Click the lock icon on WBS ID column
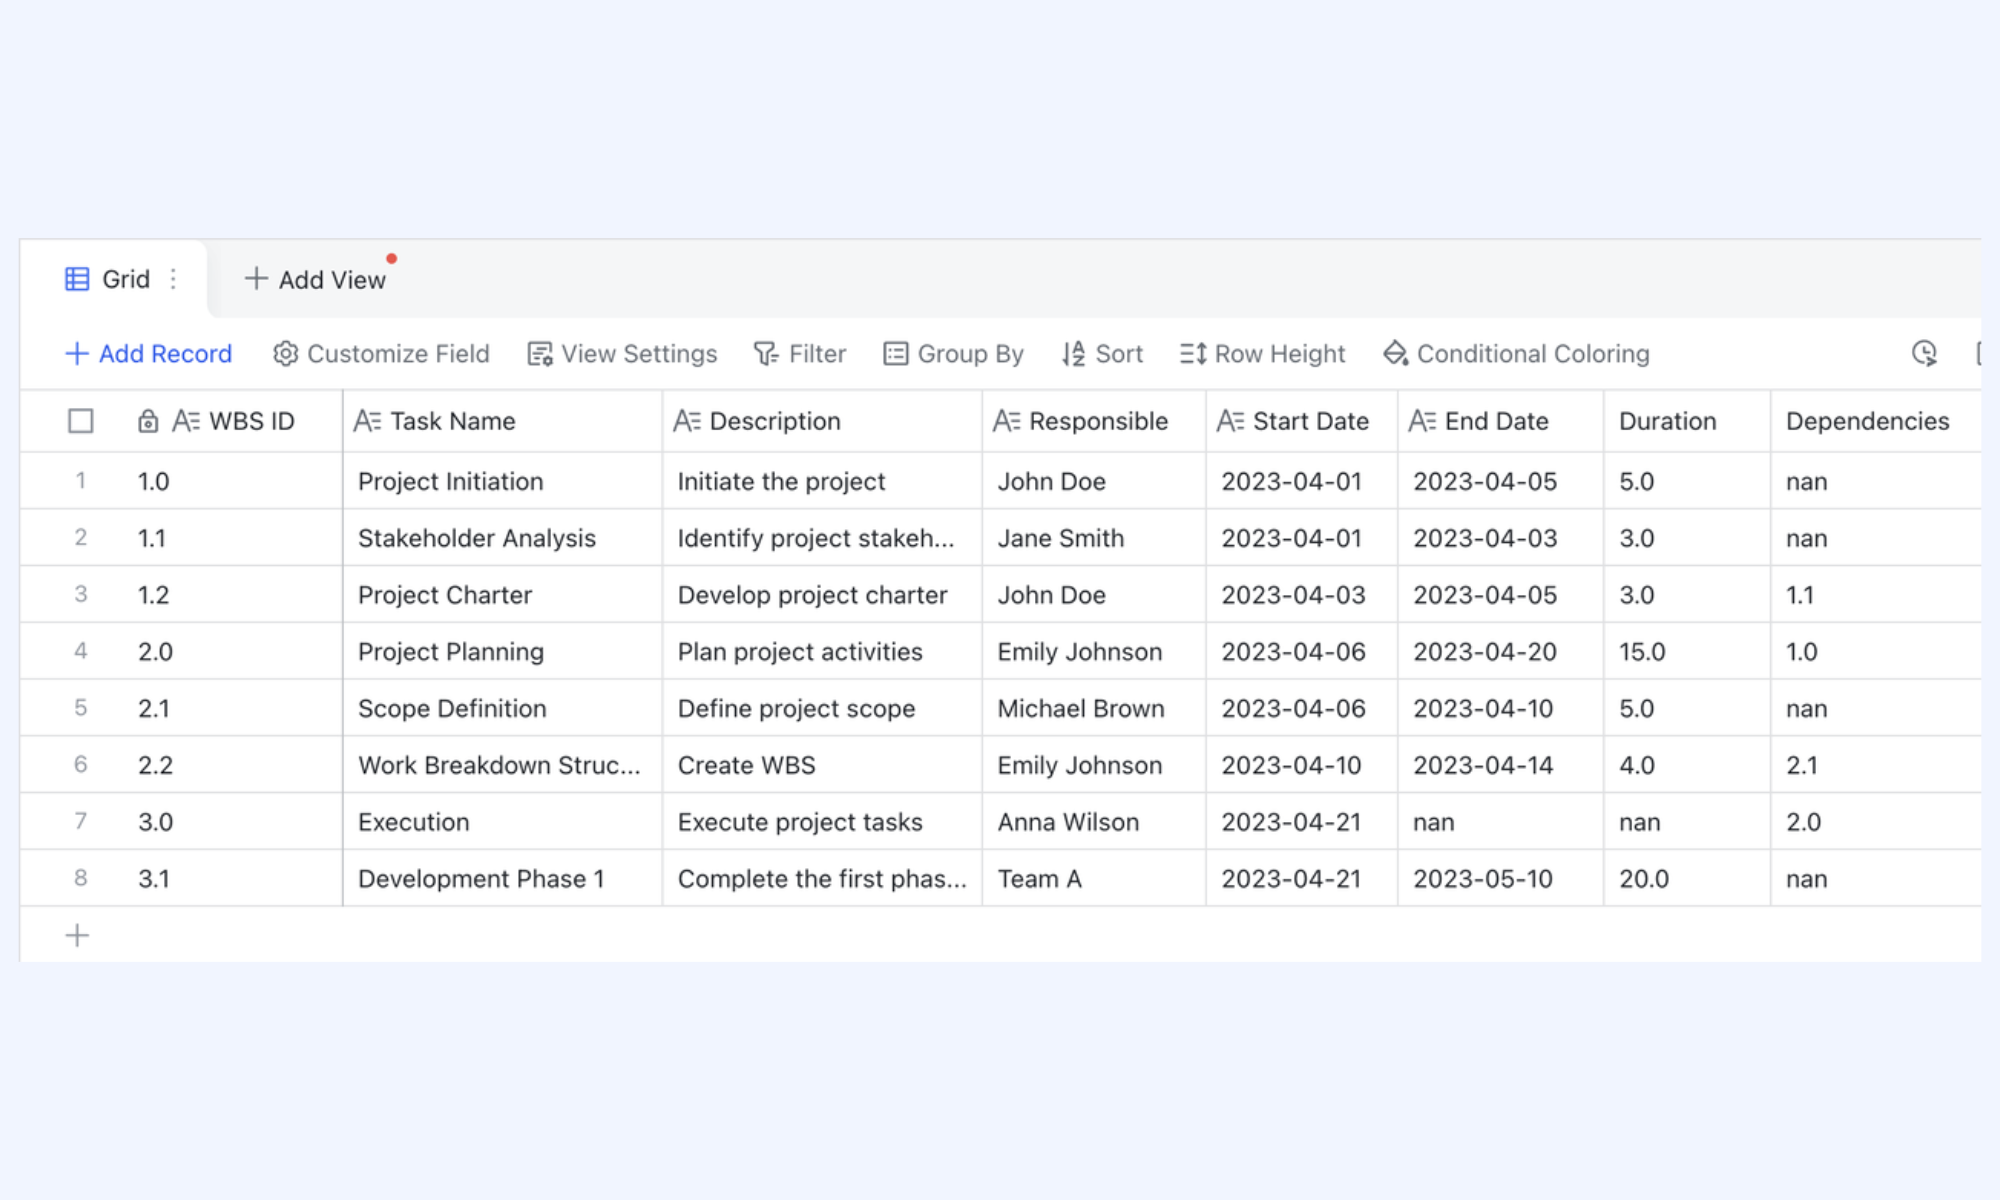 [x=148, y=421]
